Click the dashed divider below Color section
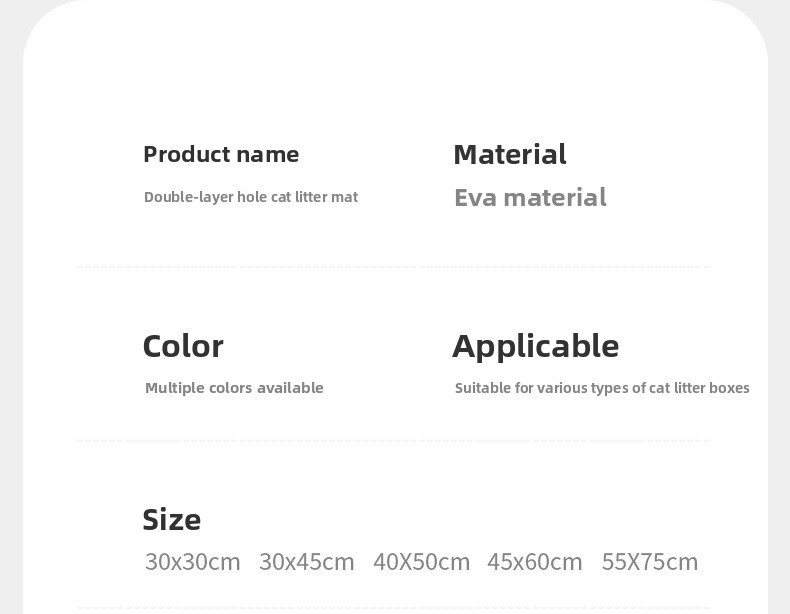 [x=393, y=440]
